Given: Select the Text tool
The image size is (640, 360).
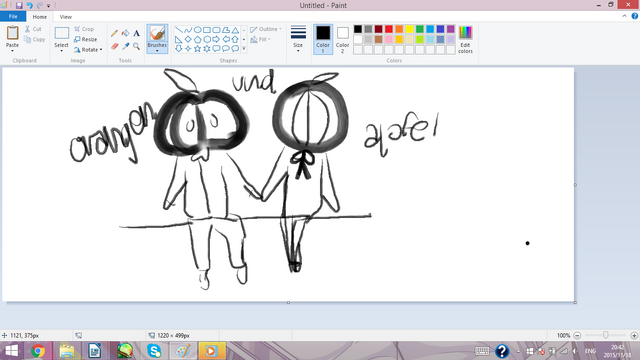Looking at the screenshot, I should tap(136, 33).
